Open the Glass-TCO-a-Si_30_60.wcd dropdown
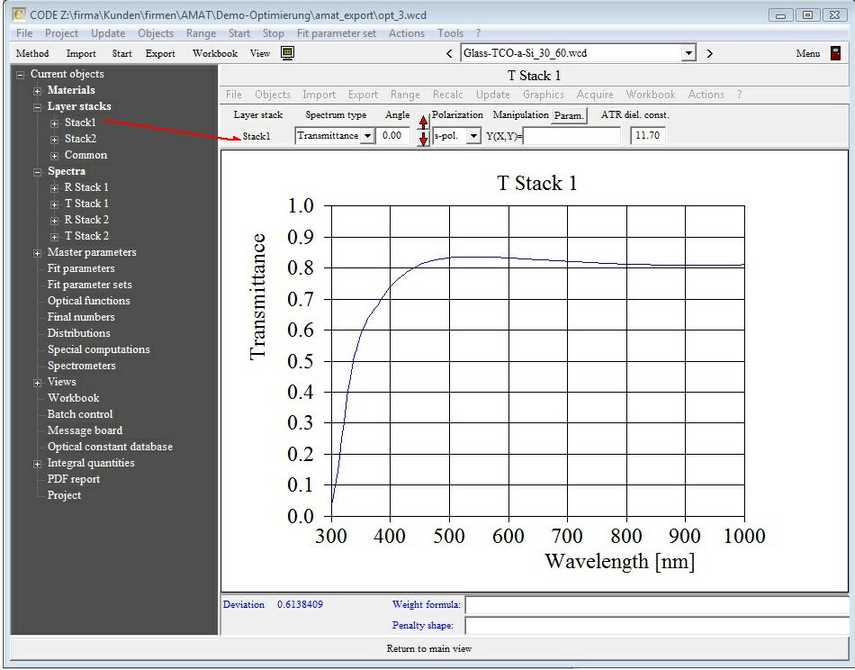The height and width of the screenshot is (670, 855). point(689,53)
